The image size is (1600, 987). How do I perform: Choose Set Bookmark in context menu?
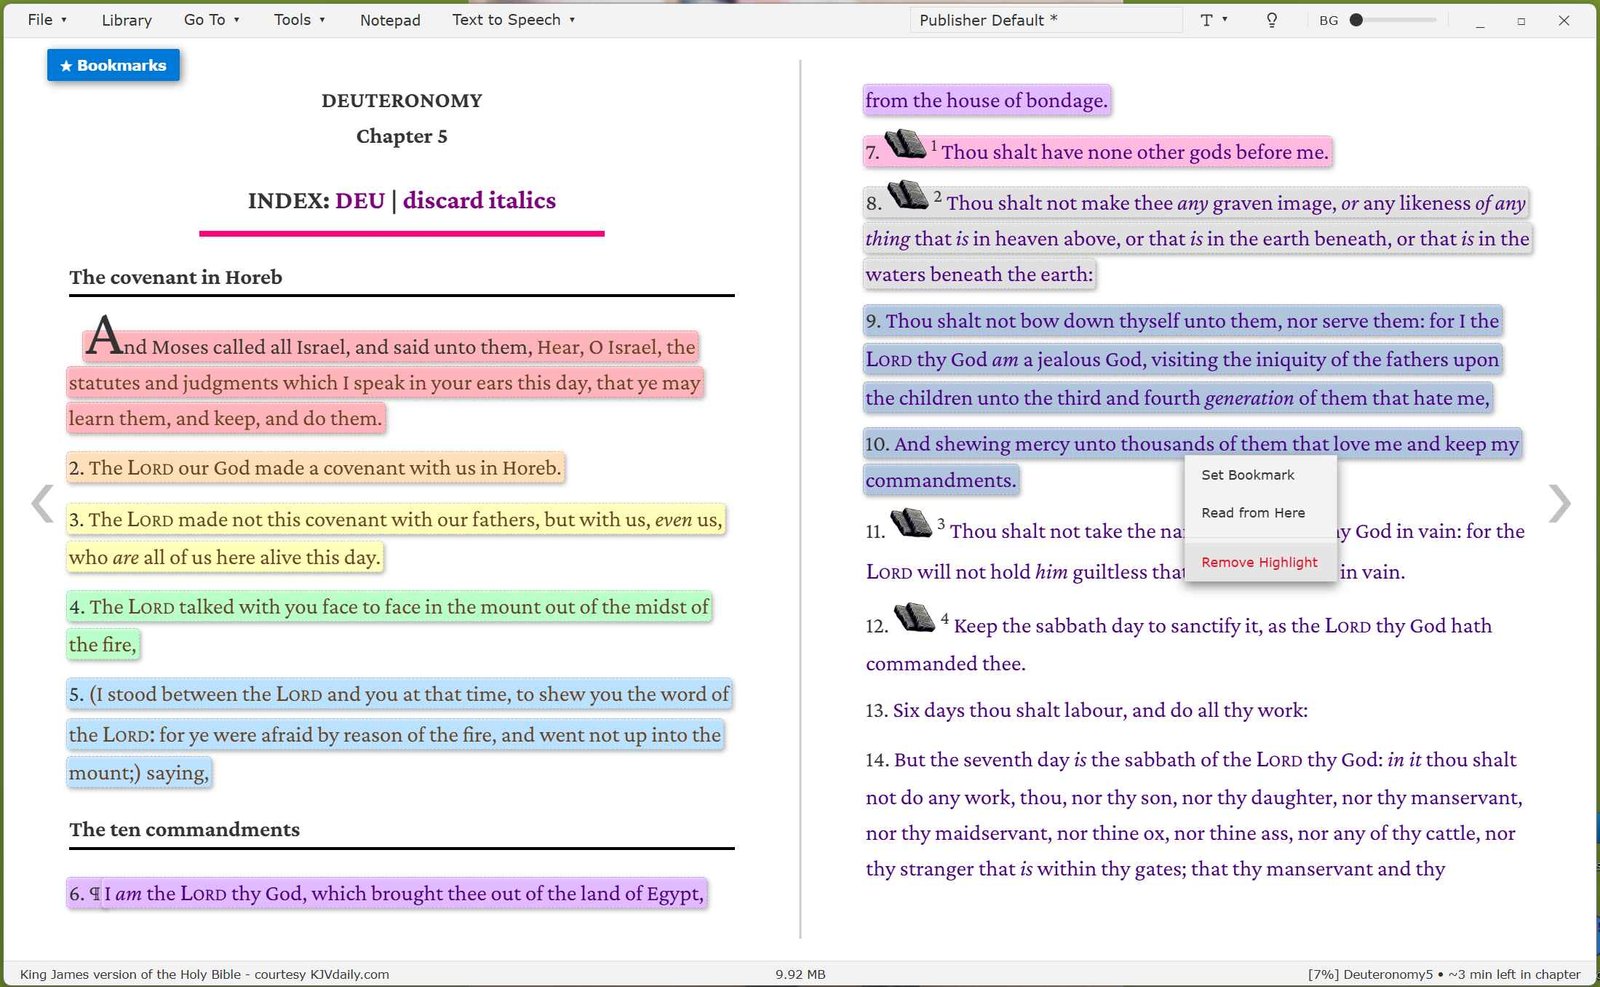[x=1260, y=475]
